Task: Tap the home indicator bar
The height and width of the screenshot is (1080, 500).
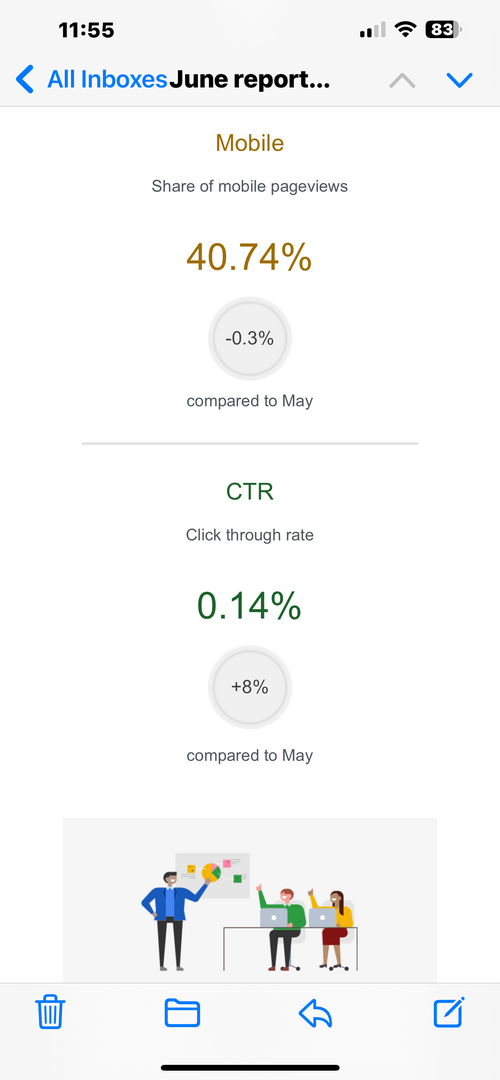Action: (250, 1068)
